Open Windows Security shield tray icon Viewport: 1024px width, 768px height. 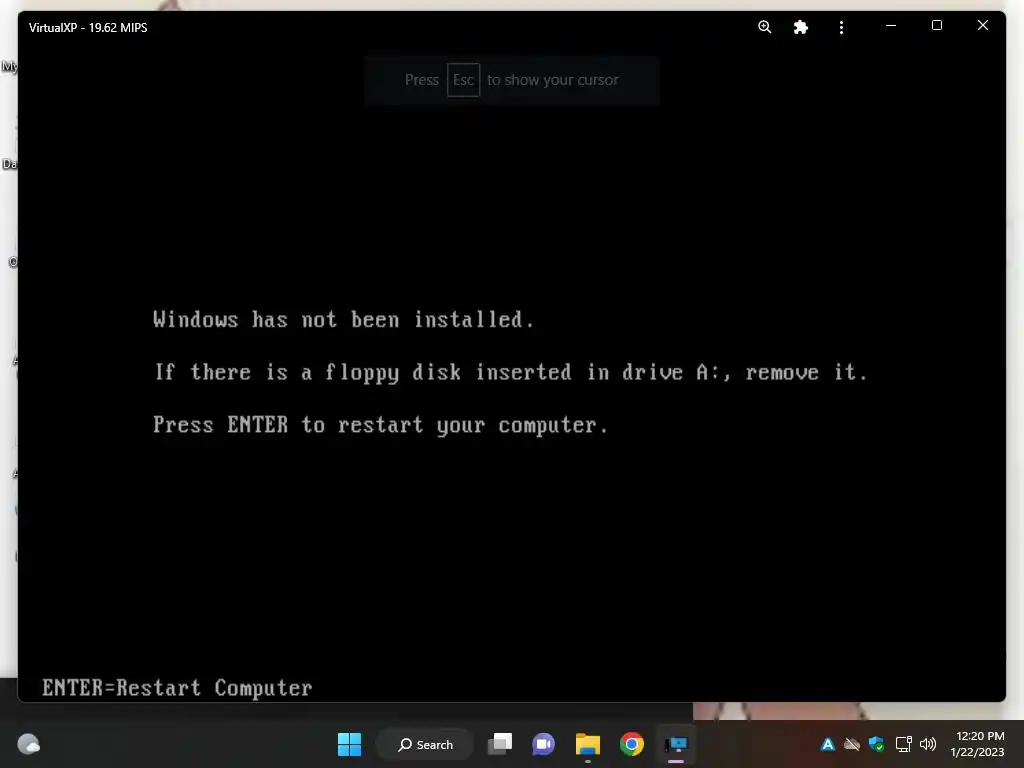click(x=876, y=744)
